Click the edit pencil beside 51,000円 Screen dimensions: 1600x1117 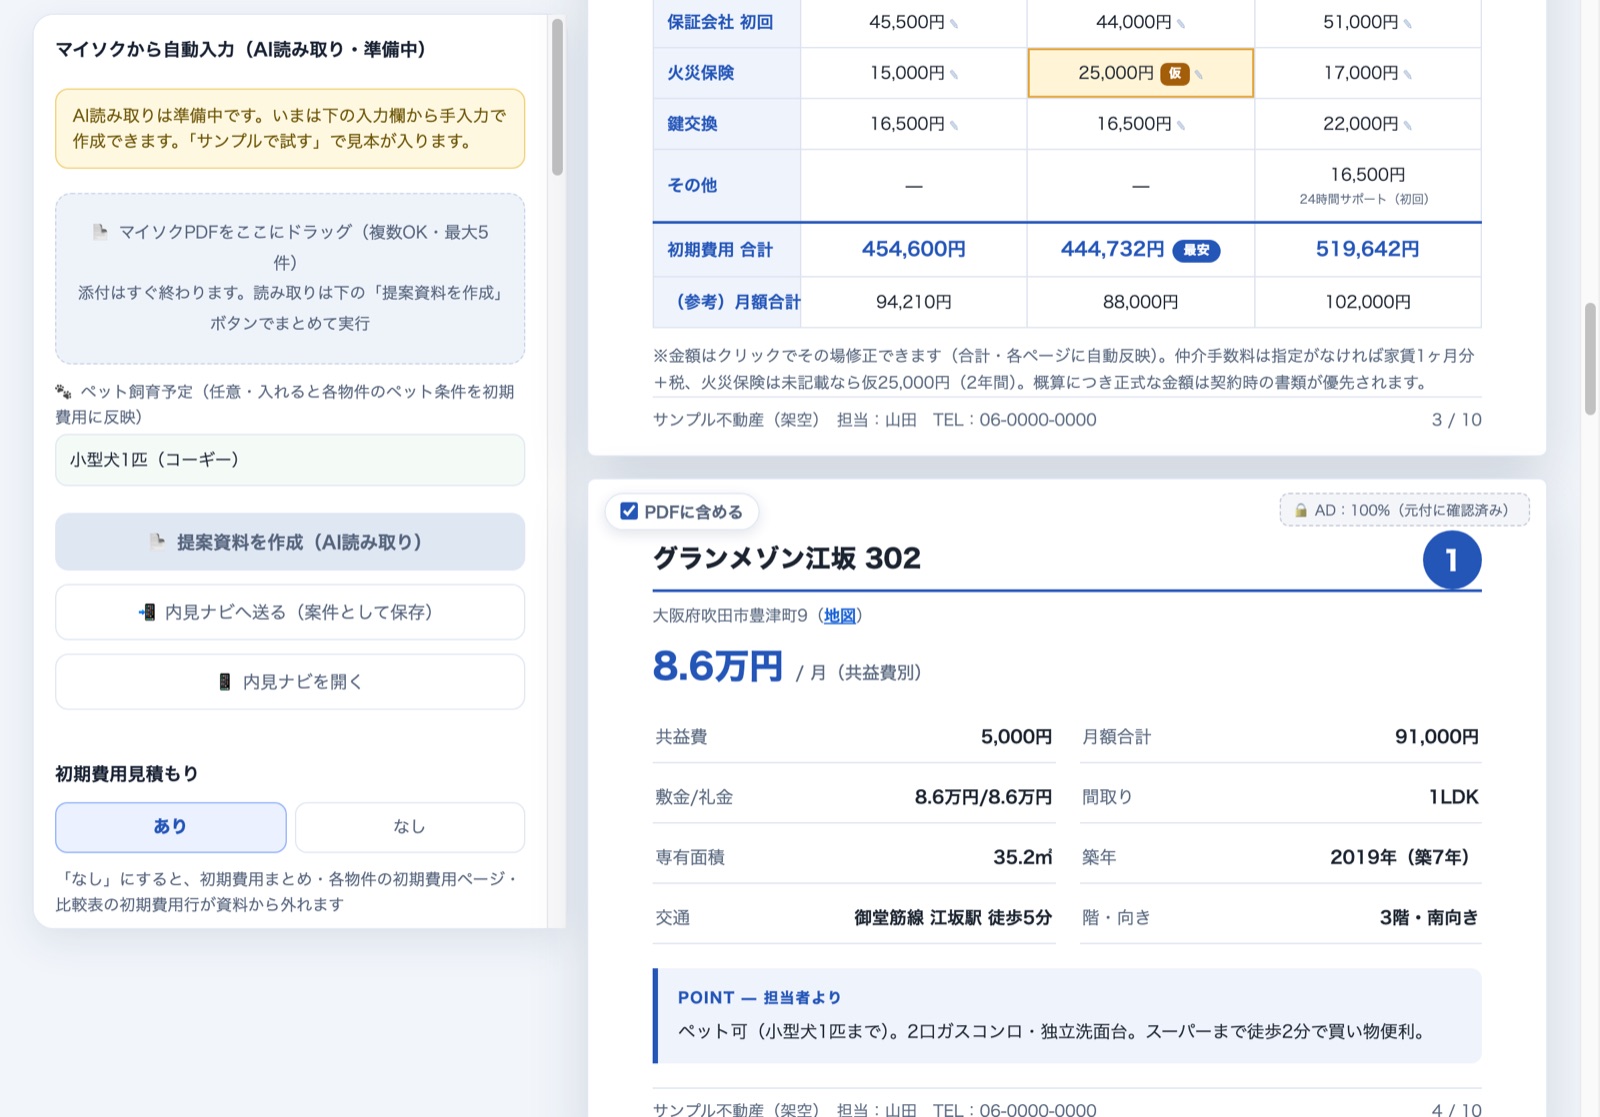coord(1408,23)
